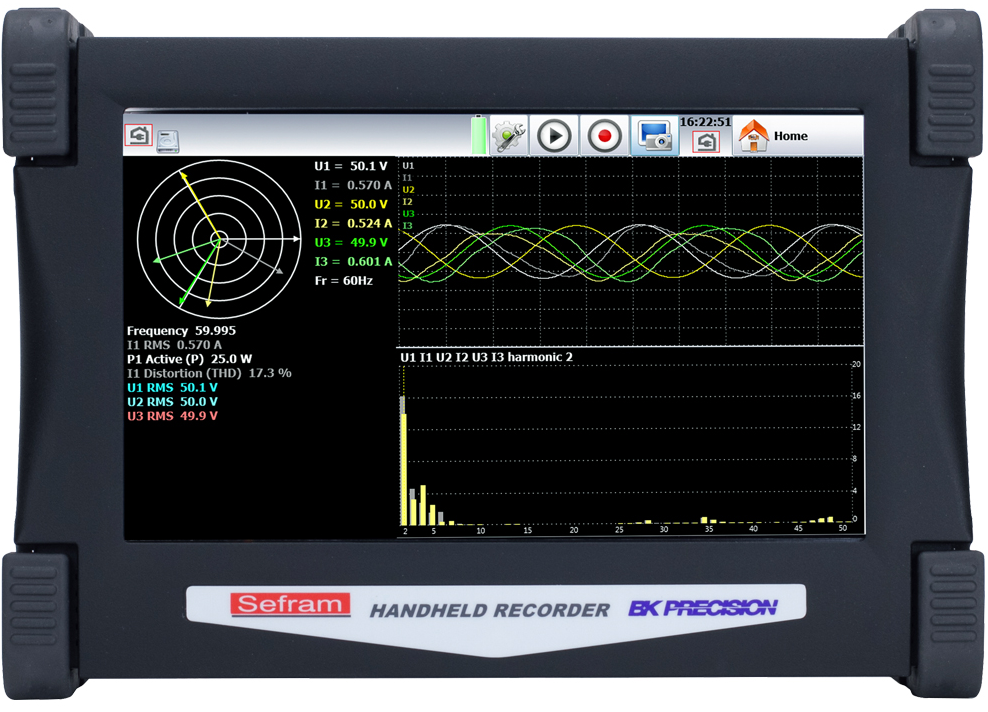Click the power analysis icon at top-left
Image resolution: width=988 pixels, height=712 pixels.
(139, 135)
